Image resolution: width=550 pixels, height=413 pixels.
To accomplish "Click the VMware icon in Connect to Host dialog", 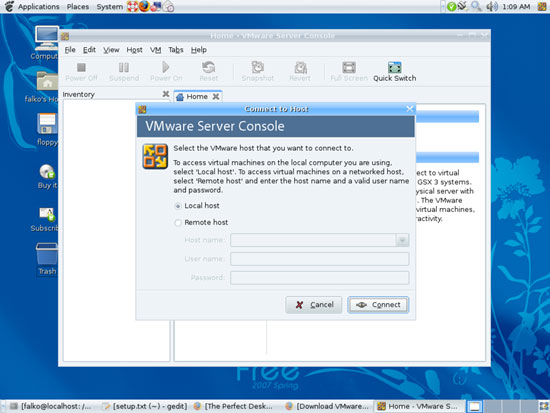I will click(x=155, y=156).
